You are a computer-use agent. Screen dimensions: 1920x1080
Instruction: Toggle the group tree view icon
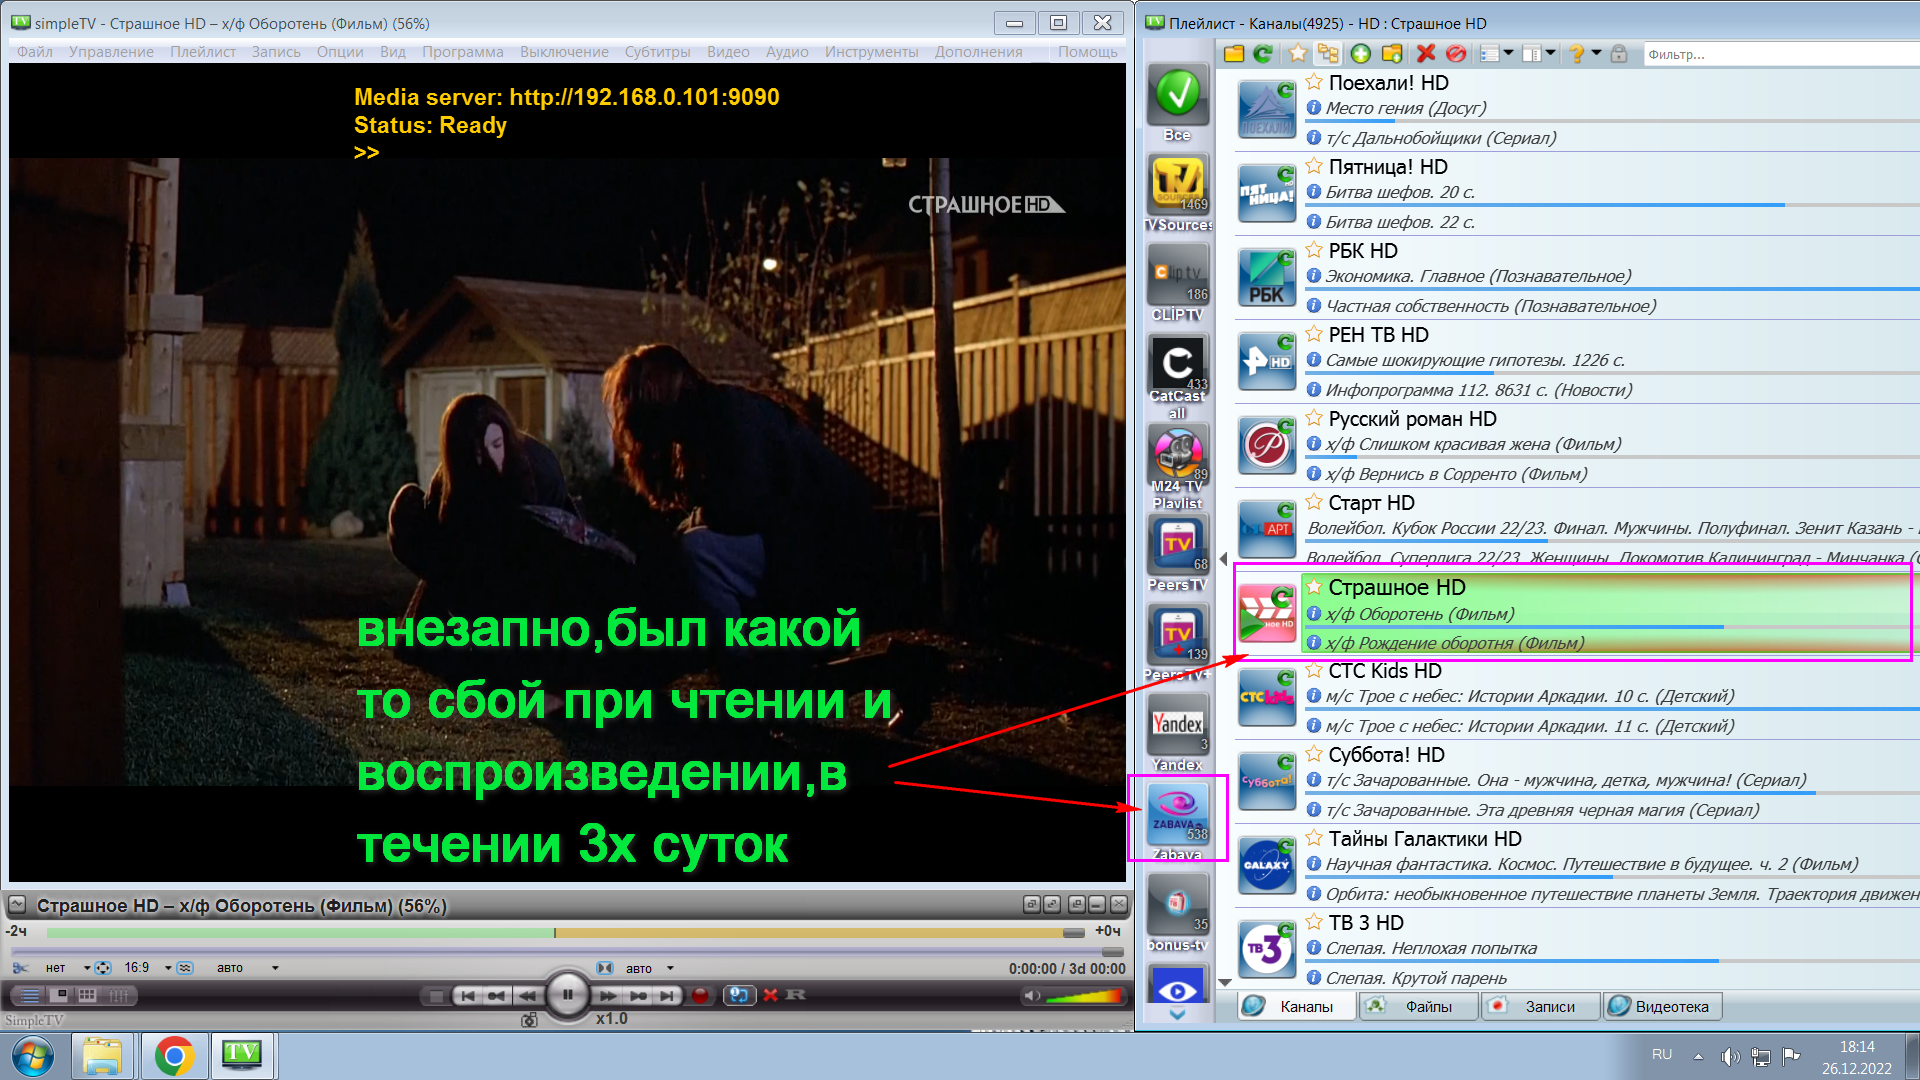click(x=1328, y=54)
